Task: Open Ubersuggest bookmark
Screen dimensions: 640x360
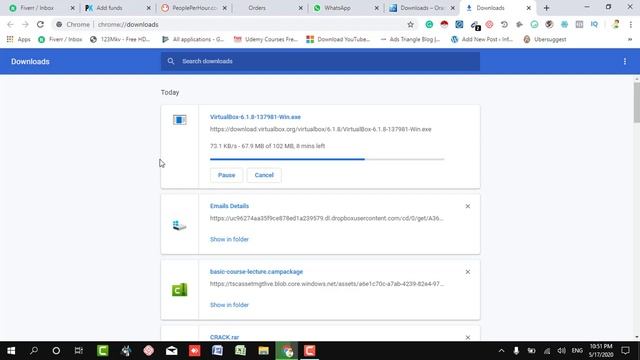Action: (x=545, y=39)
